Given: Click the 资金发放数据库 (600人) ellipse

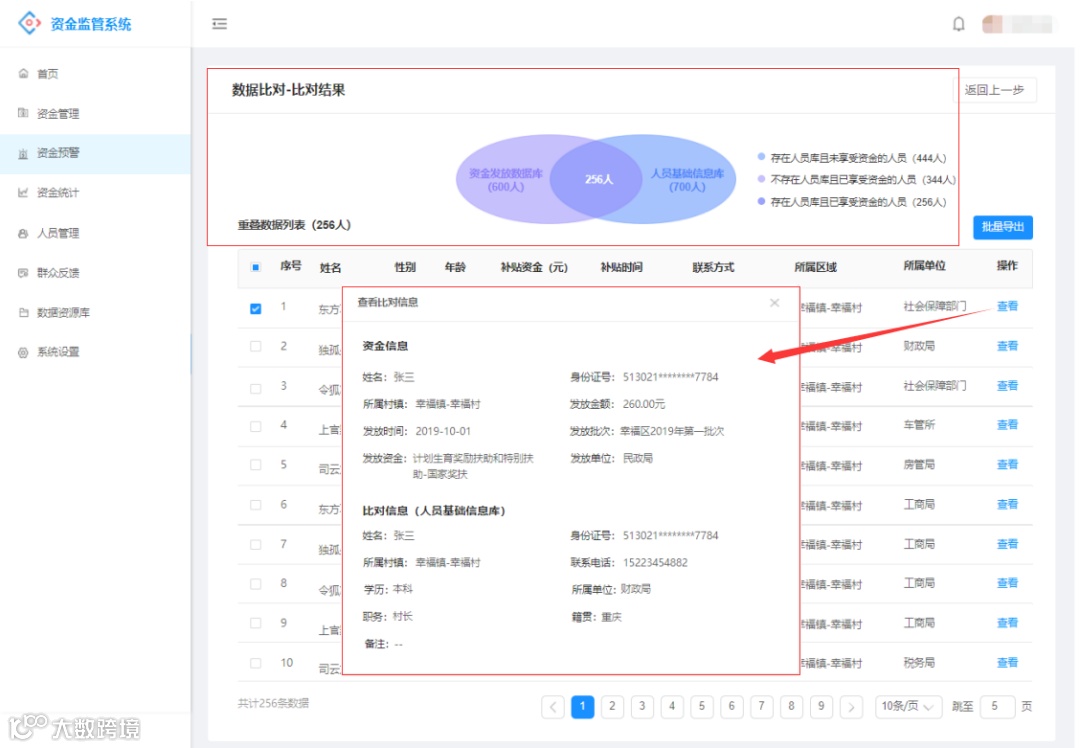Looking at the screenshot, I should (x=505, y=180).
